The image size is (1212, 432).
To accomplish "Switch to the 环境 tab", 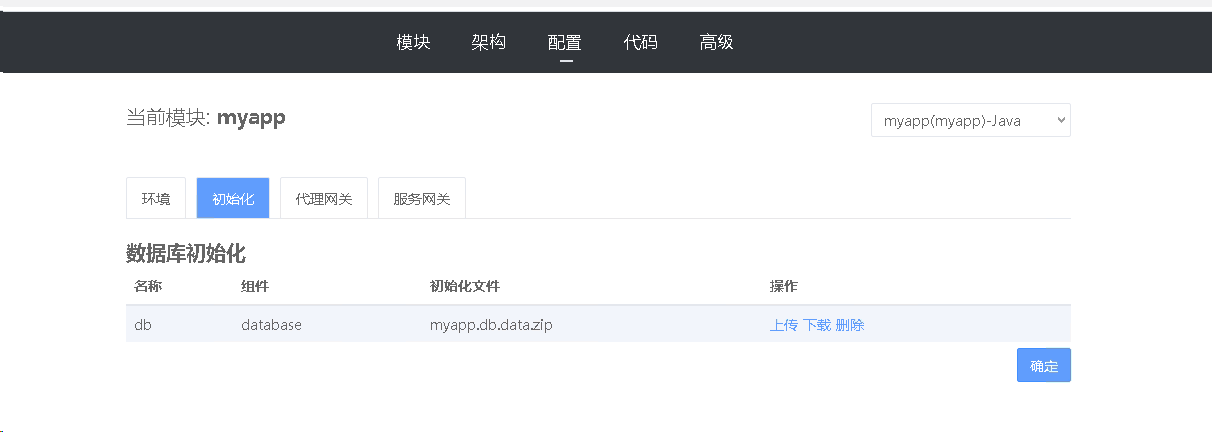I will coord(156,199).
